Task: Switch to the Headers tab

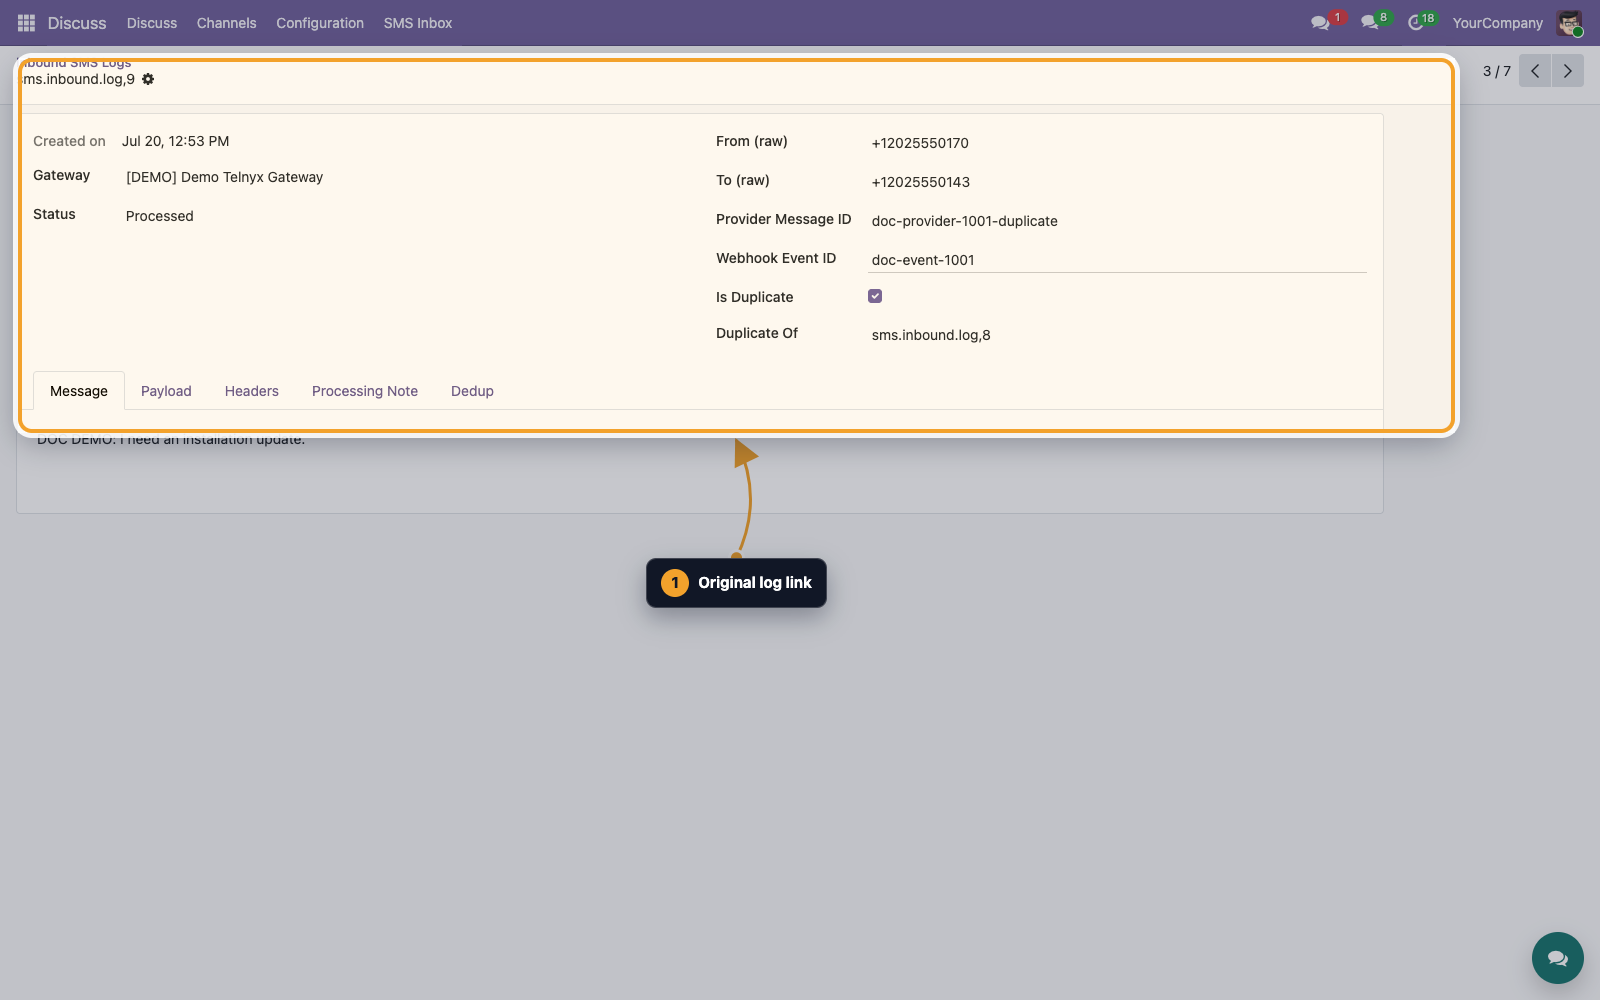Action: point(252,391)
